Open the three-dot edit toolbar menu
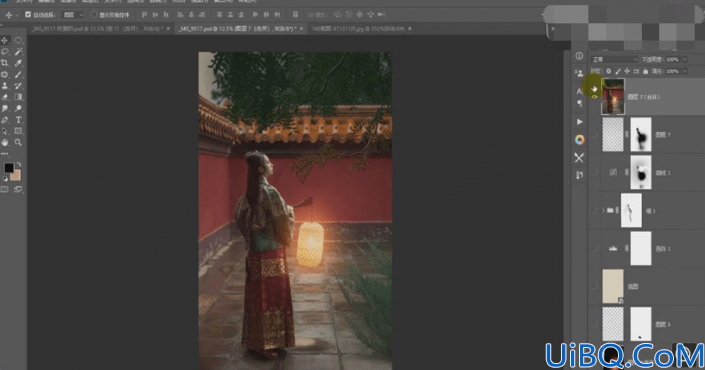 pos(5,154)
